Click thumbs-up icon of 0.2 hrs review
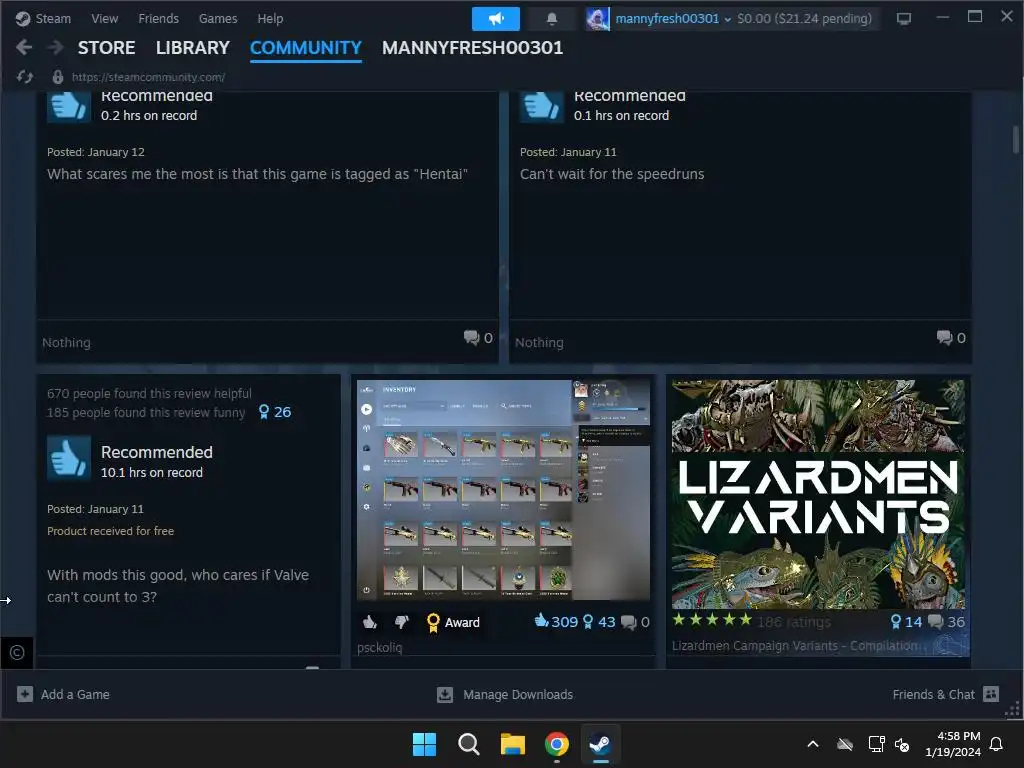The height and width of the screenshot is (768, 1024). (x=69, y=106)
